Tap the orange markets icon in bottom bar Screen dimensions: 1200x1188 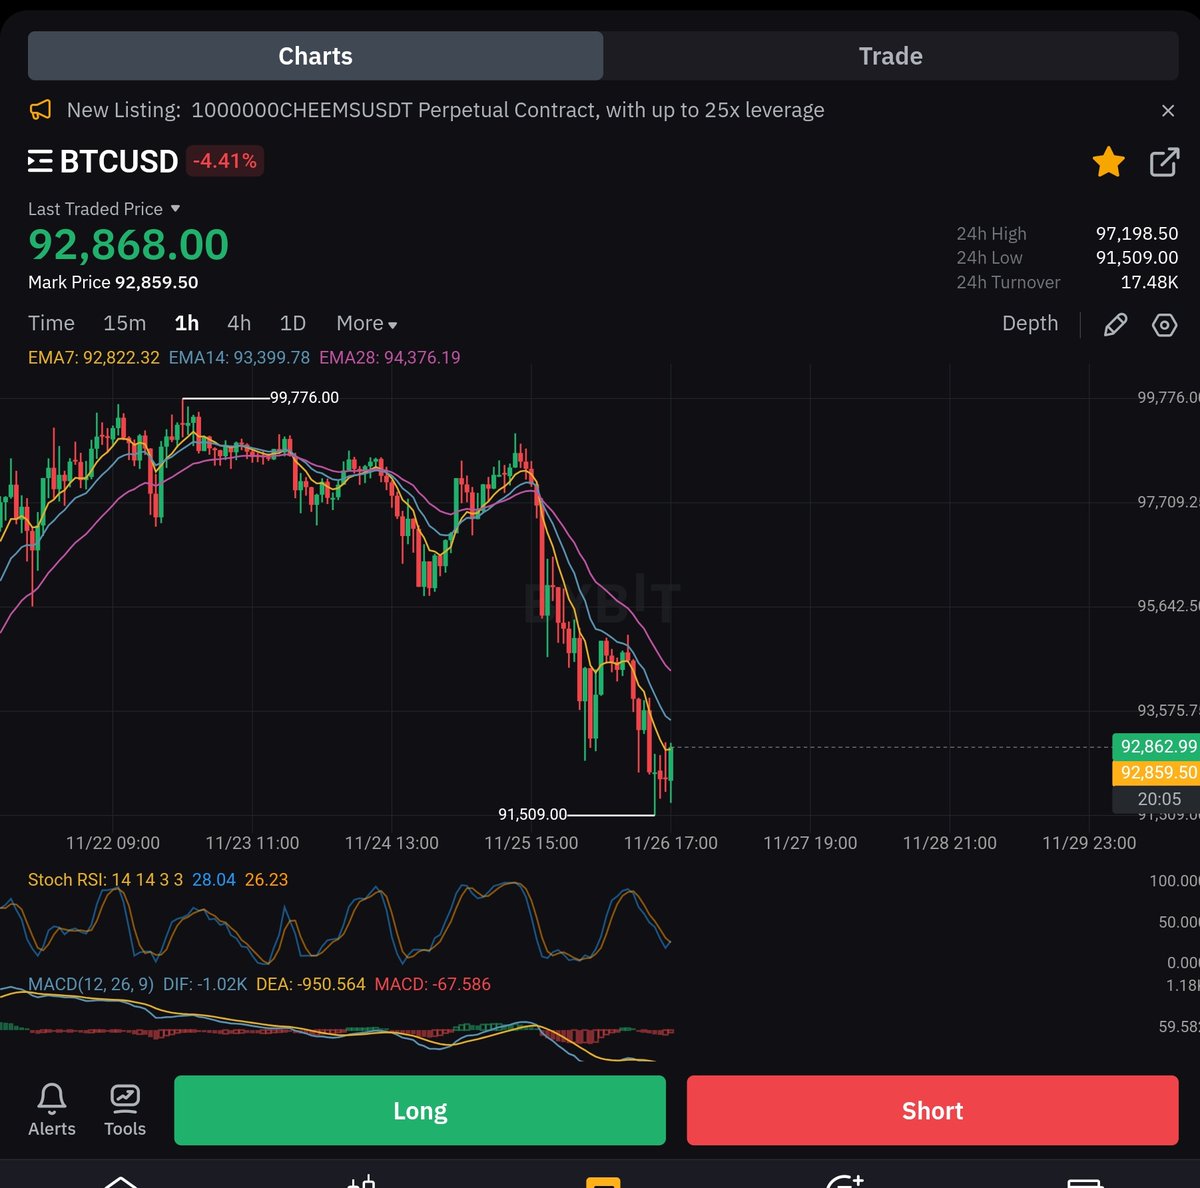[x=603, y=1180]
